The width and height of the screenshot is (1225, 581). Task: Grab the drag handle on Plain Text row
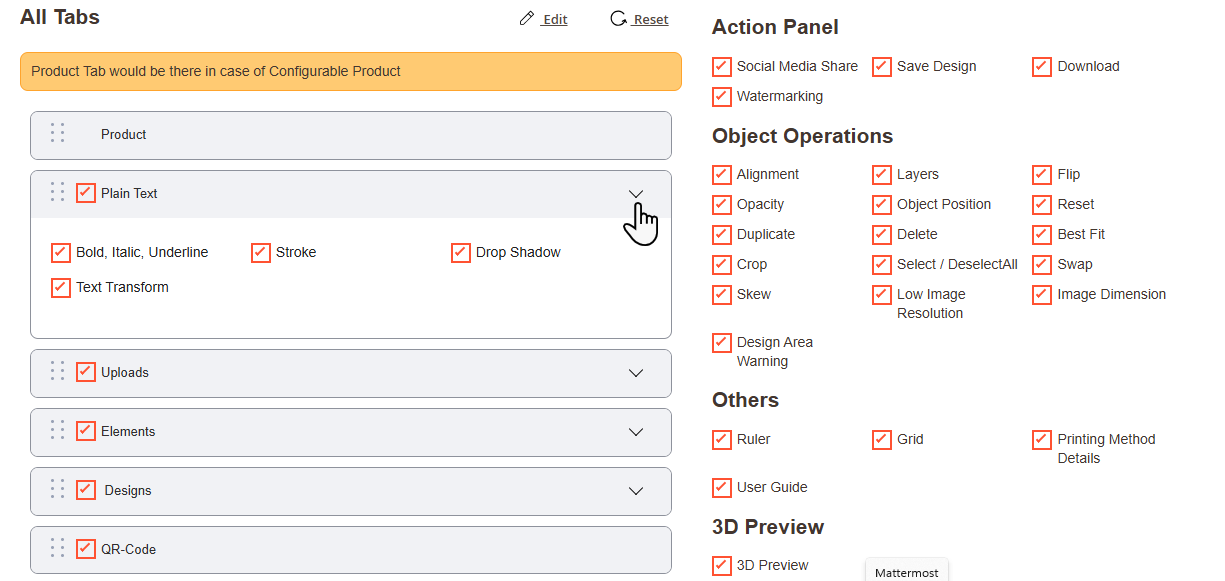click(57, 192)
